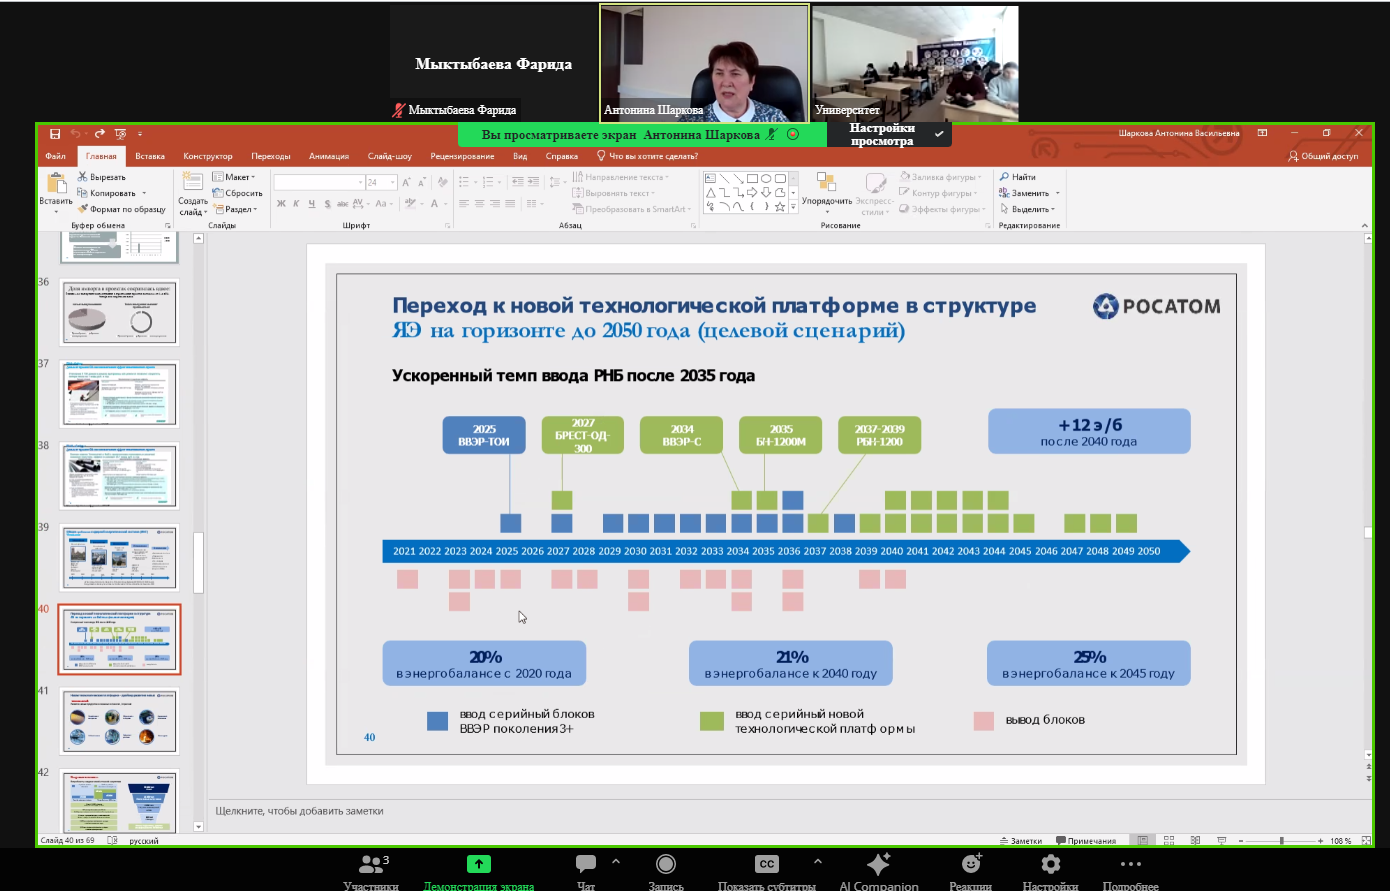Expand the arrow next to Chat
This screenshot has width=1390, height=891.
click(x=616, y=861)
